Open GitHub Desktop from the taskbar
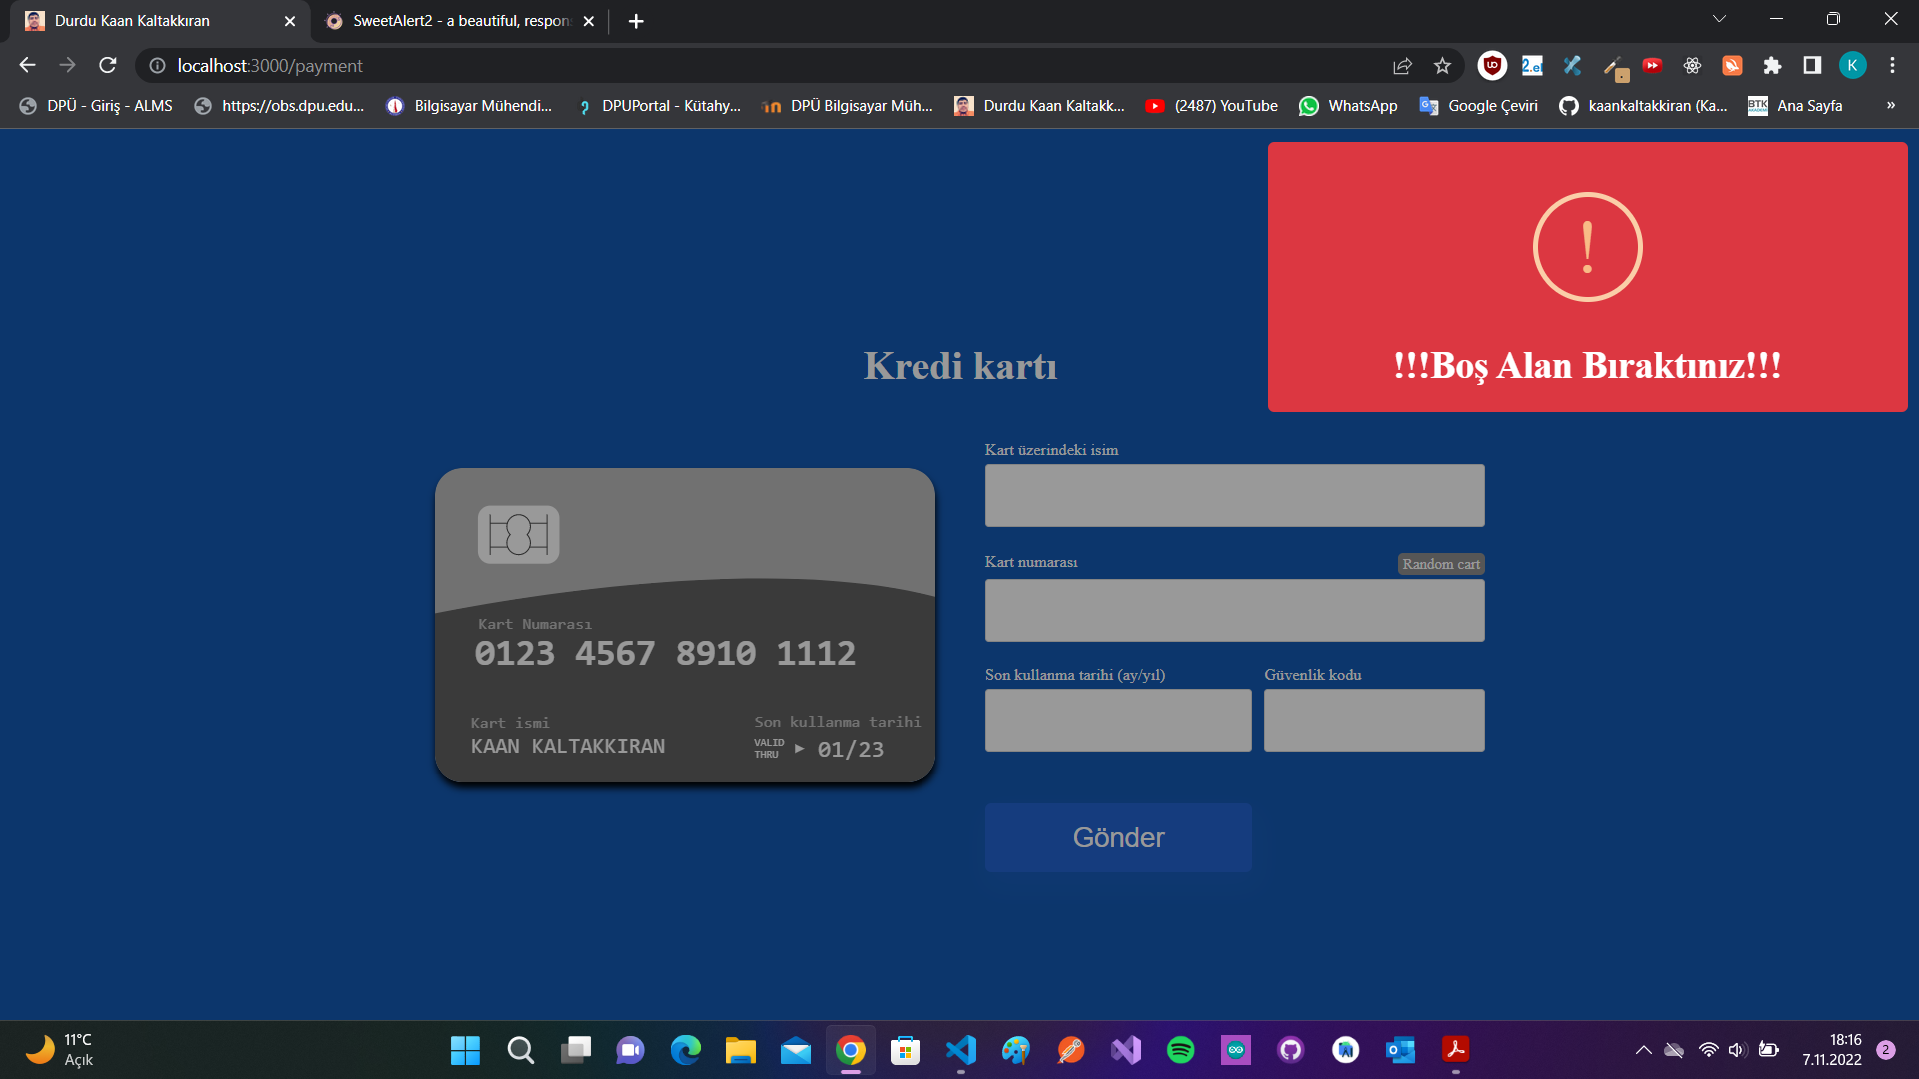 click(1290, 1051)
